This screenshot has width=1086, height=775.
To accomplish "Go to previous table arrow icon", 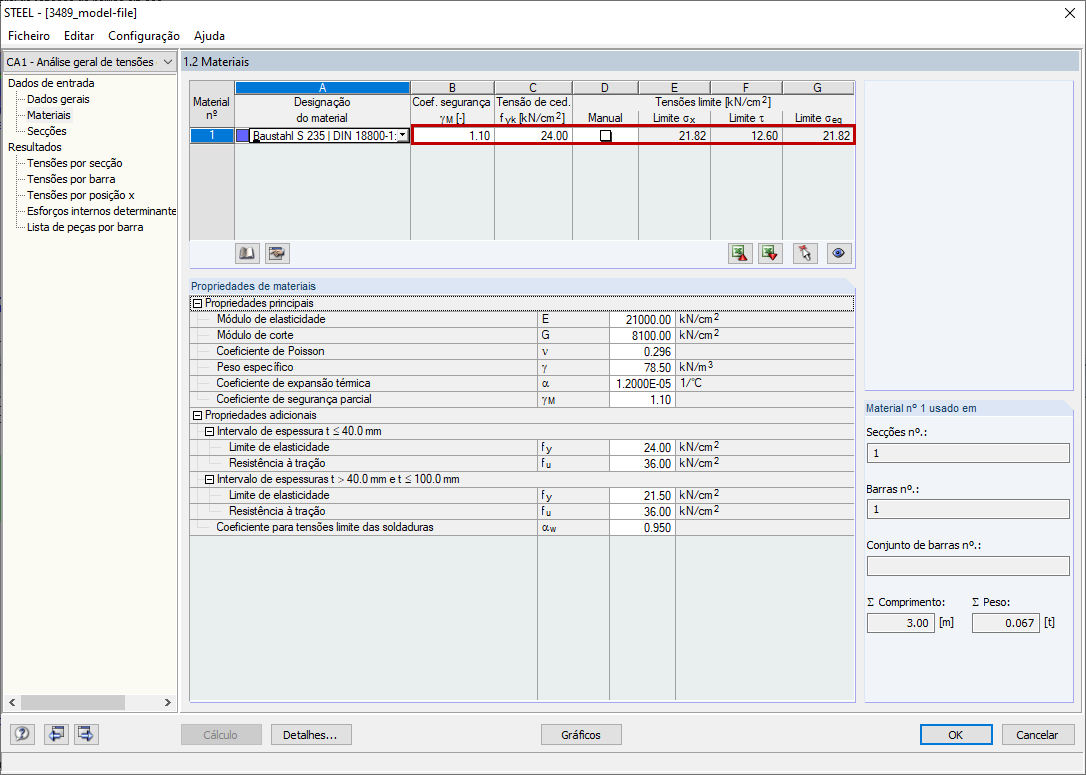I will [x=56, y=733].
